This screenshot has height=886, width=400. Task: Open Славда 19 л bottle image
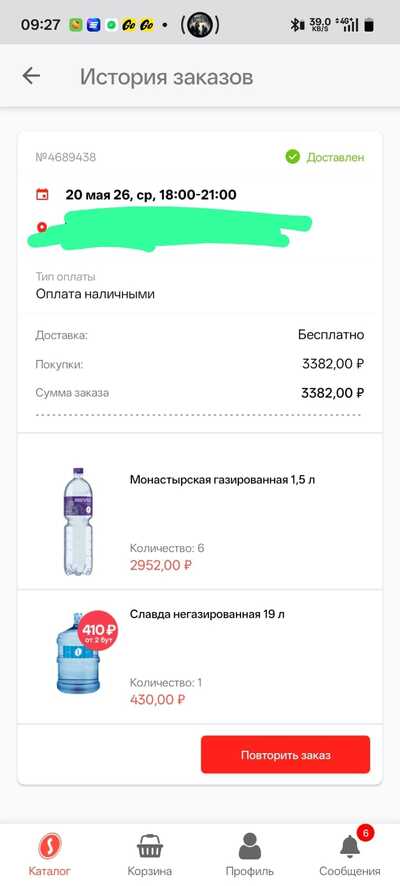pos(77,655)
